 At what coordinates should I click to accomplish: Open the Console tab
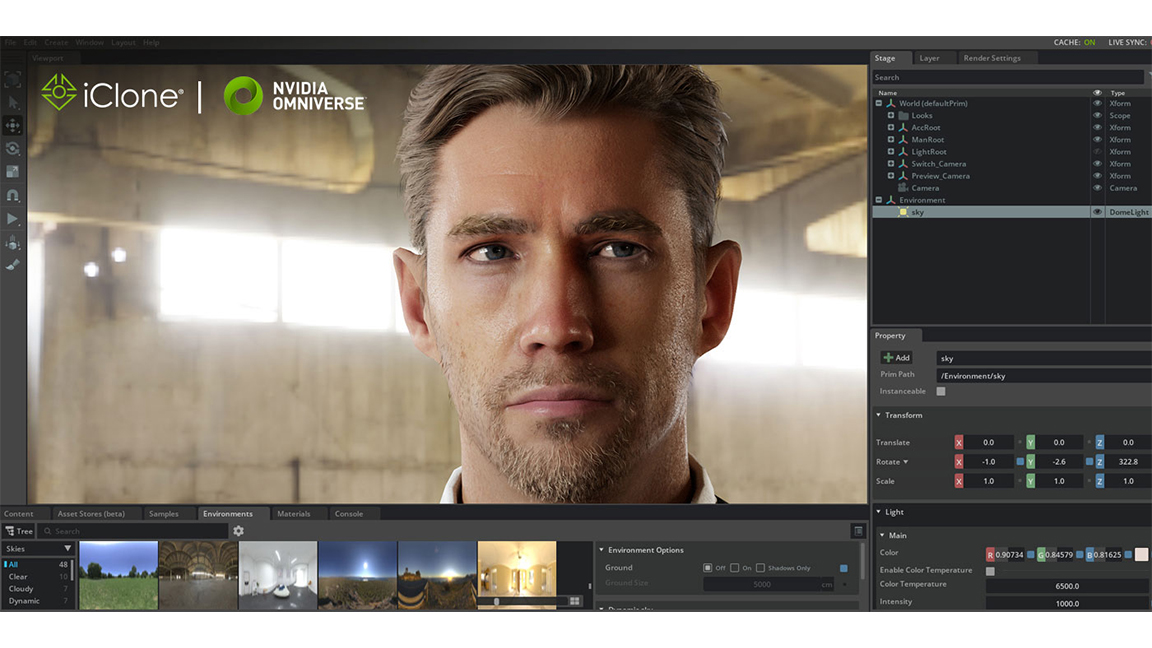pos(349,514)
